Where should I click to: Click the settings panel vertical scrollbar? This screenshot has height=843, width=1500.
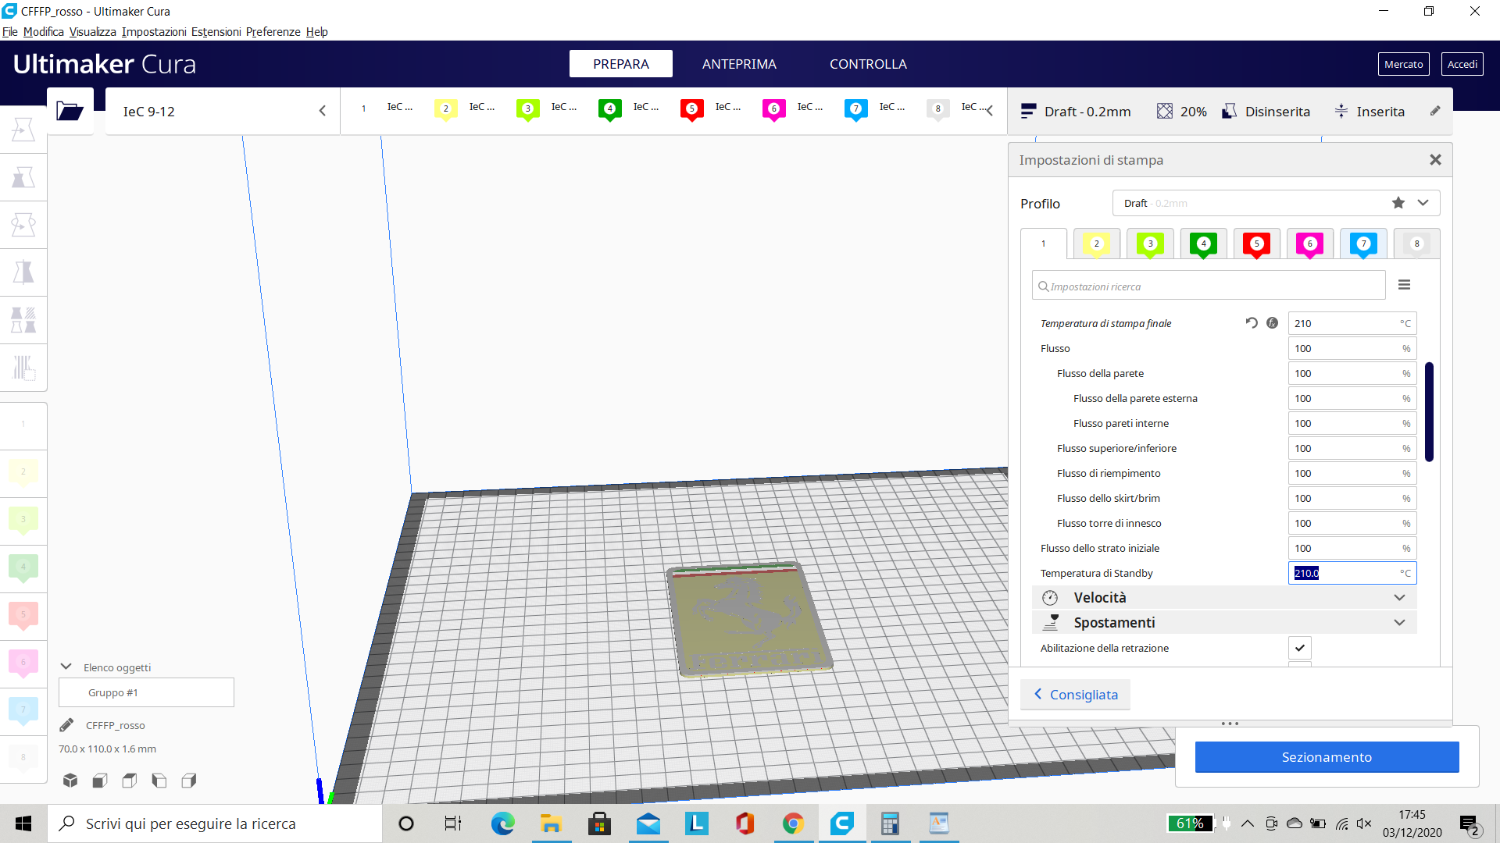(x=1430, y=411)
